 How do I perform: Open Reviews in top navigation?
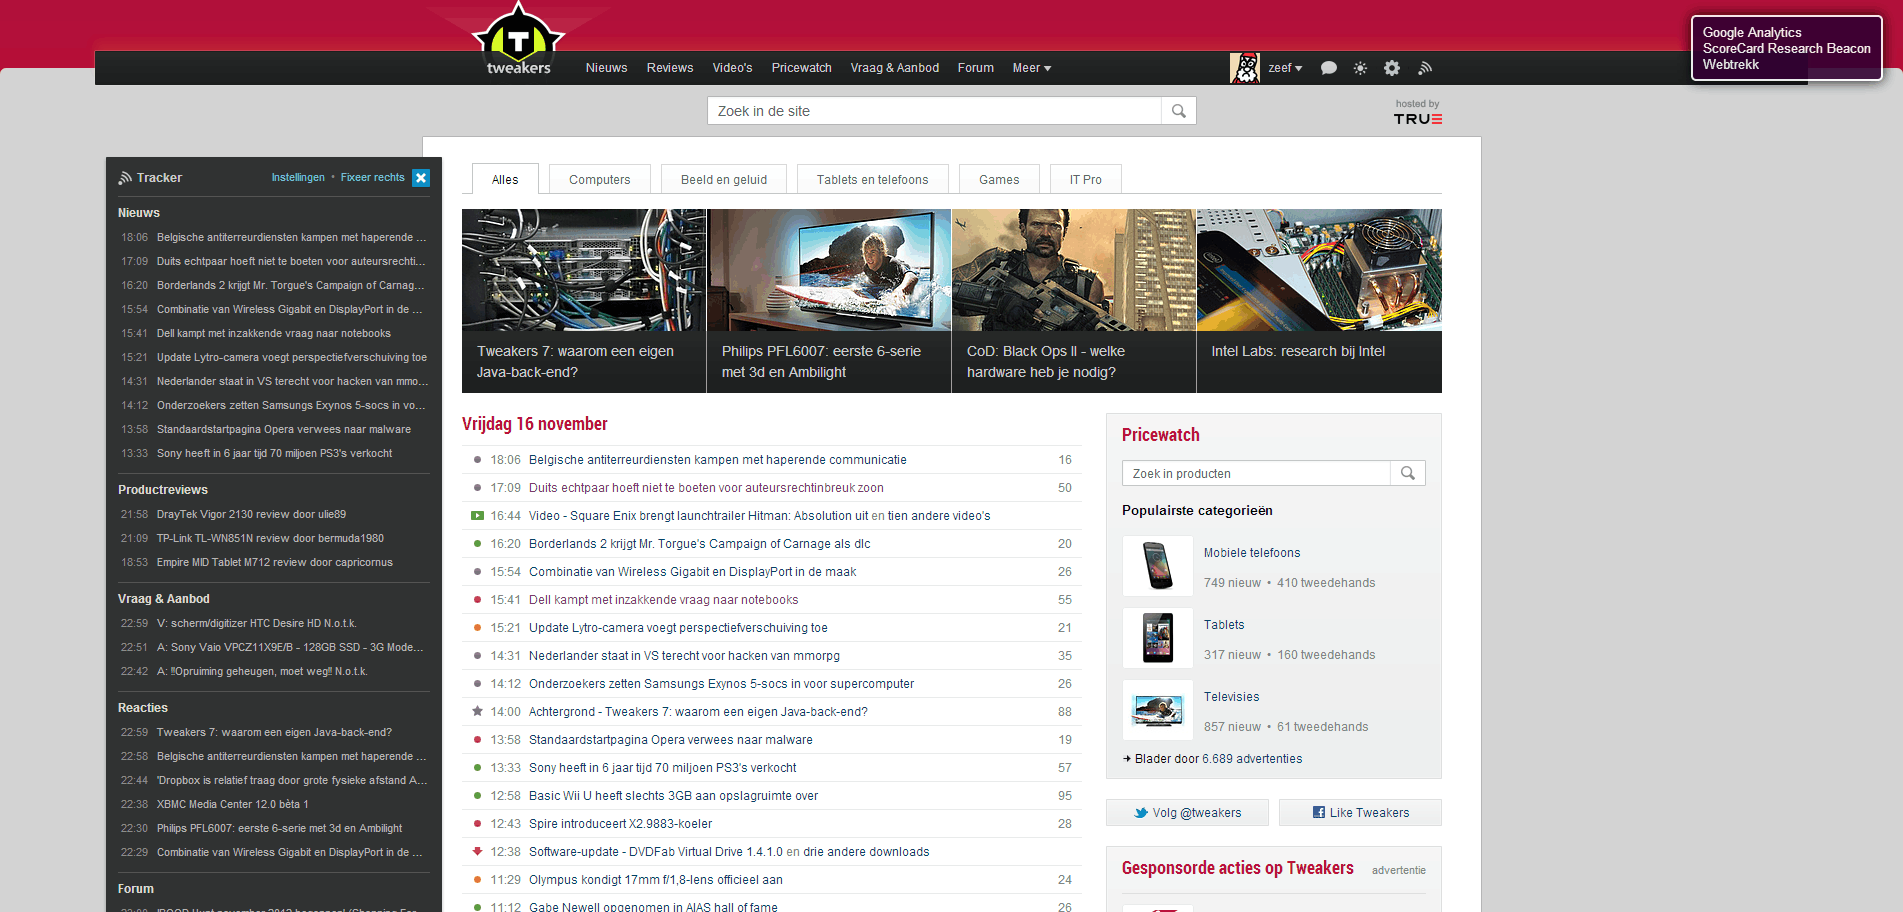click(x=670, y=68)
